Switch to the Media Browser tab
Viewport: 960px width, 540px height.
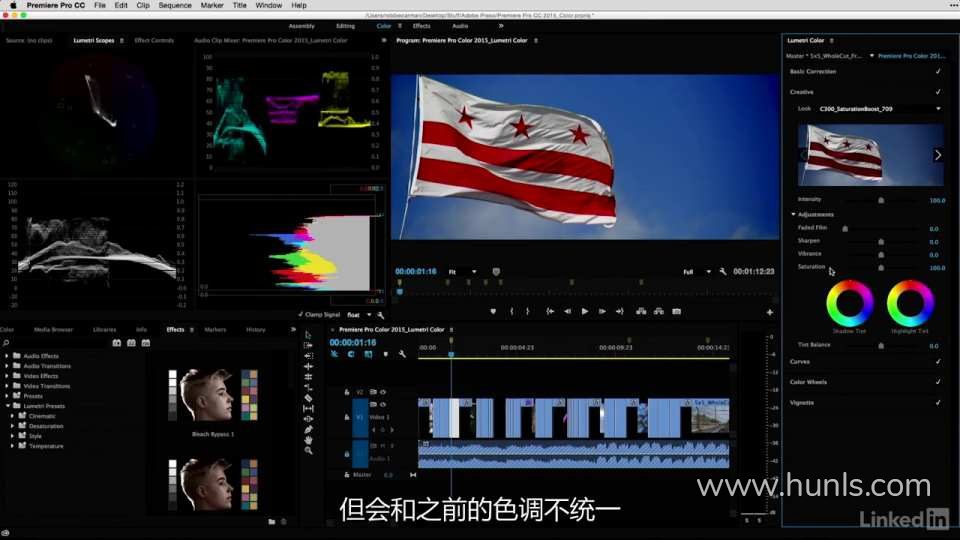click(53, 329)
